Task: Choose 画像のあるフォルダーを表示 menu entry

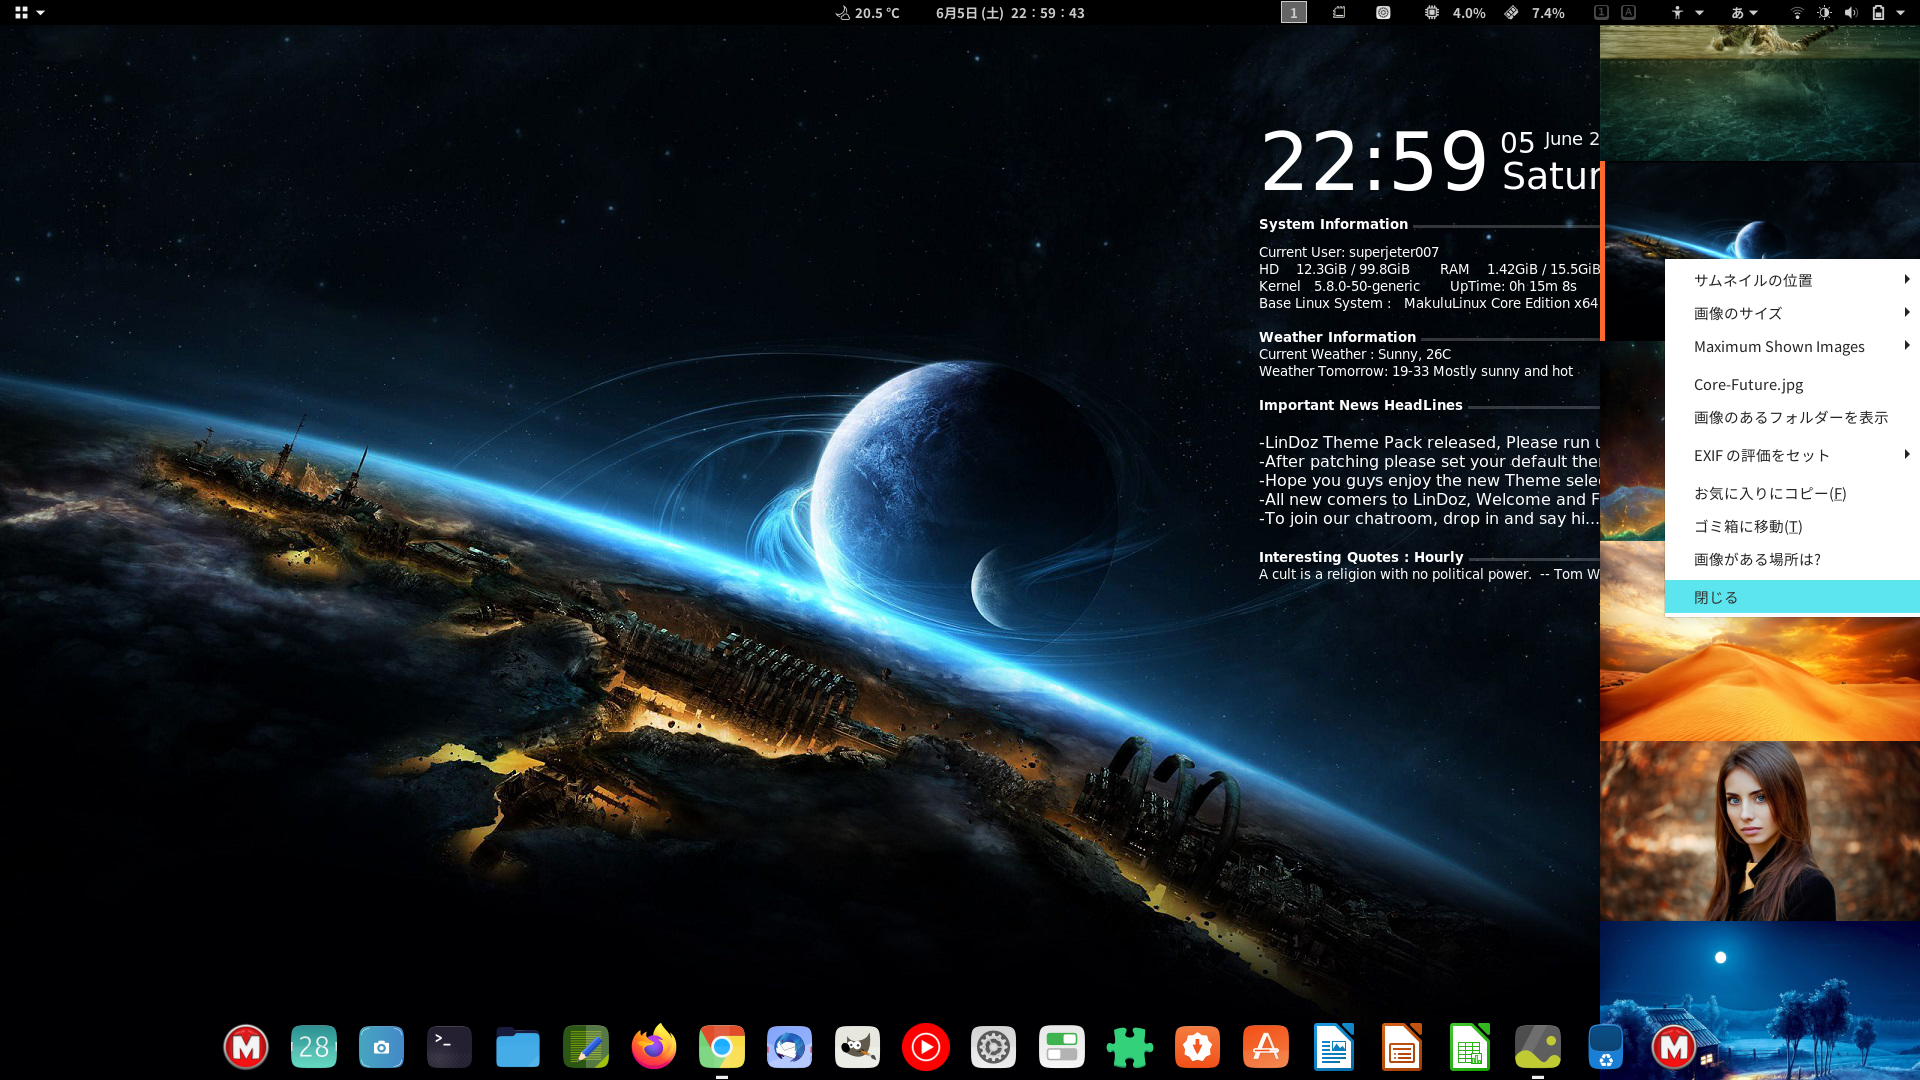Action: click(x=1790, y=417)
